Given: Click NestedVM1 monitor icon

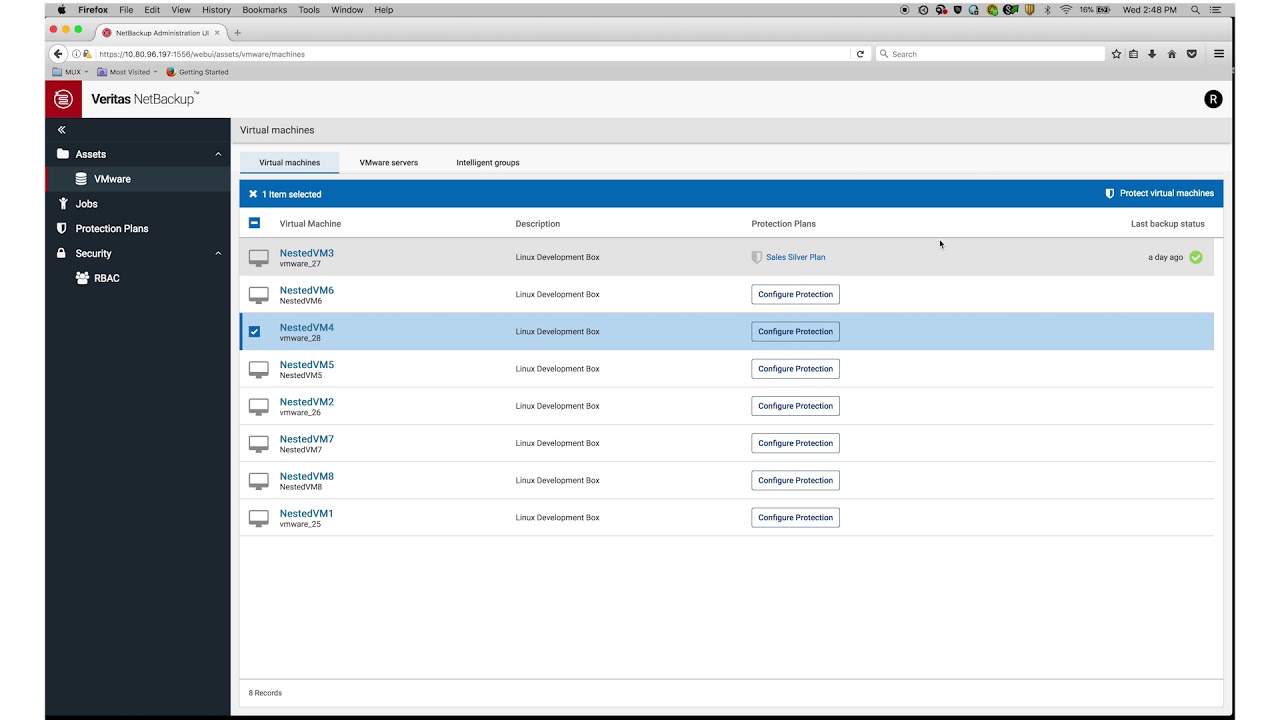Looking at the screenshot, I should click(259, 518).
